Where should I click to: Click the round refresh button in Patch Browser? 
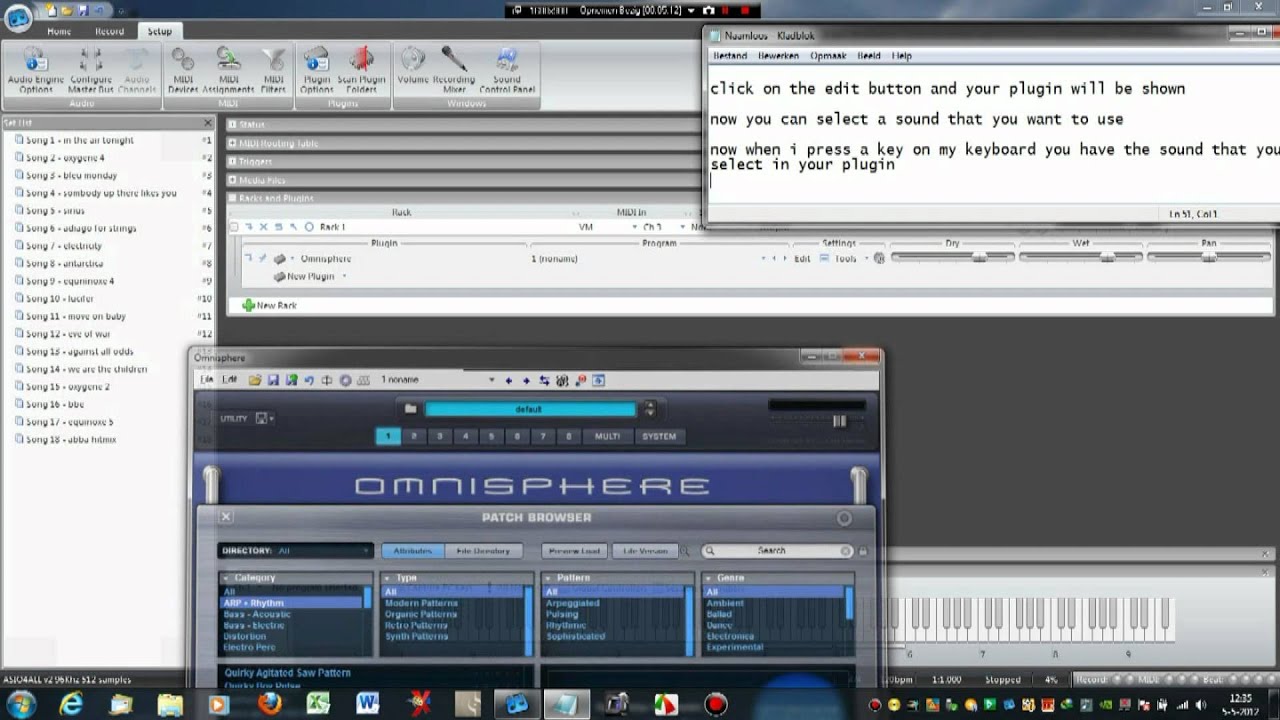click(x=844, y=518)
